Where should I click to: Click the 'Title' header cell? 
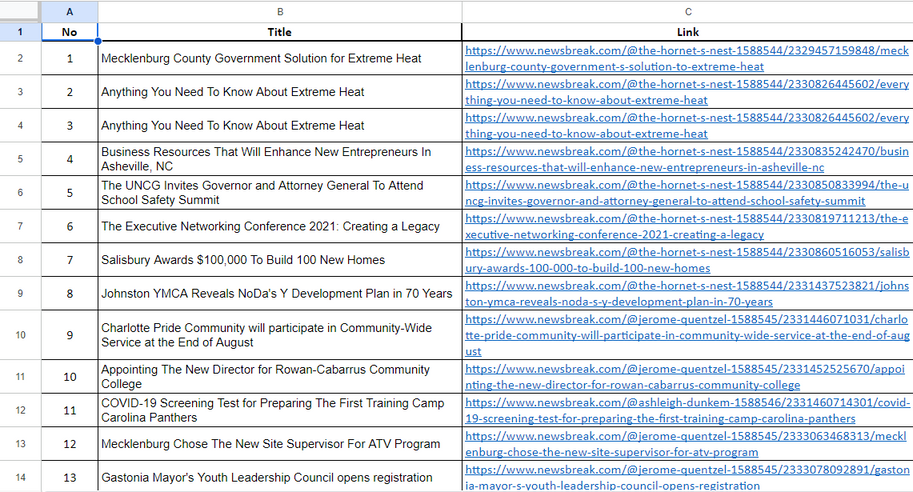[x=280, y=32]
